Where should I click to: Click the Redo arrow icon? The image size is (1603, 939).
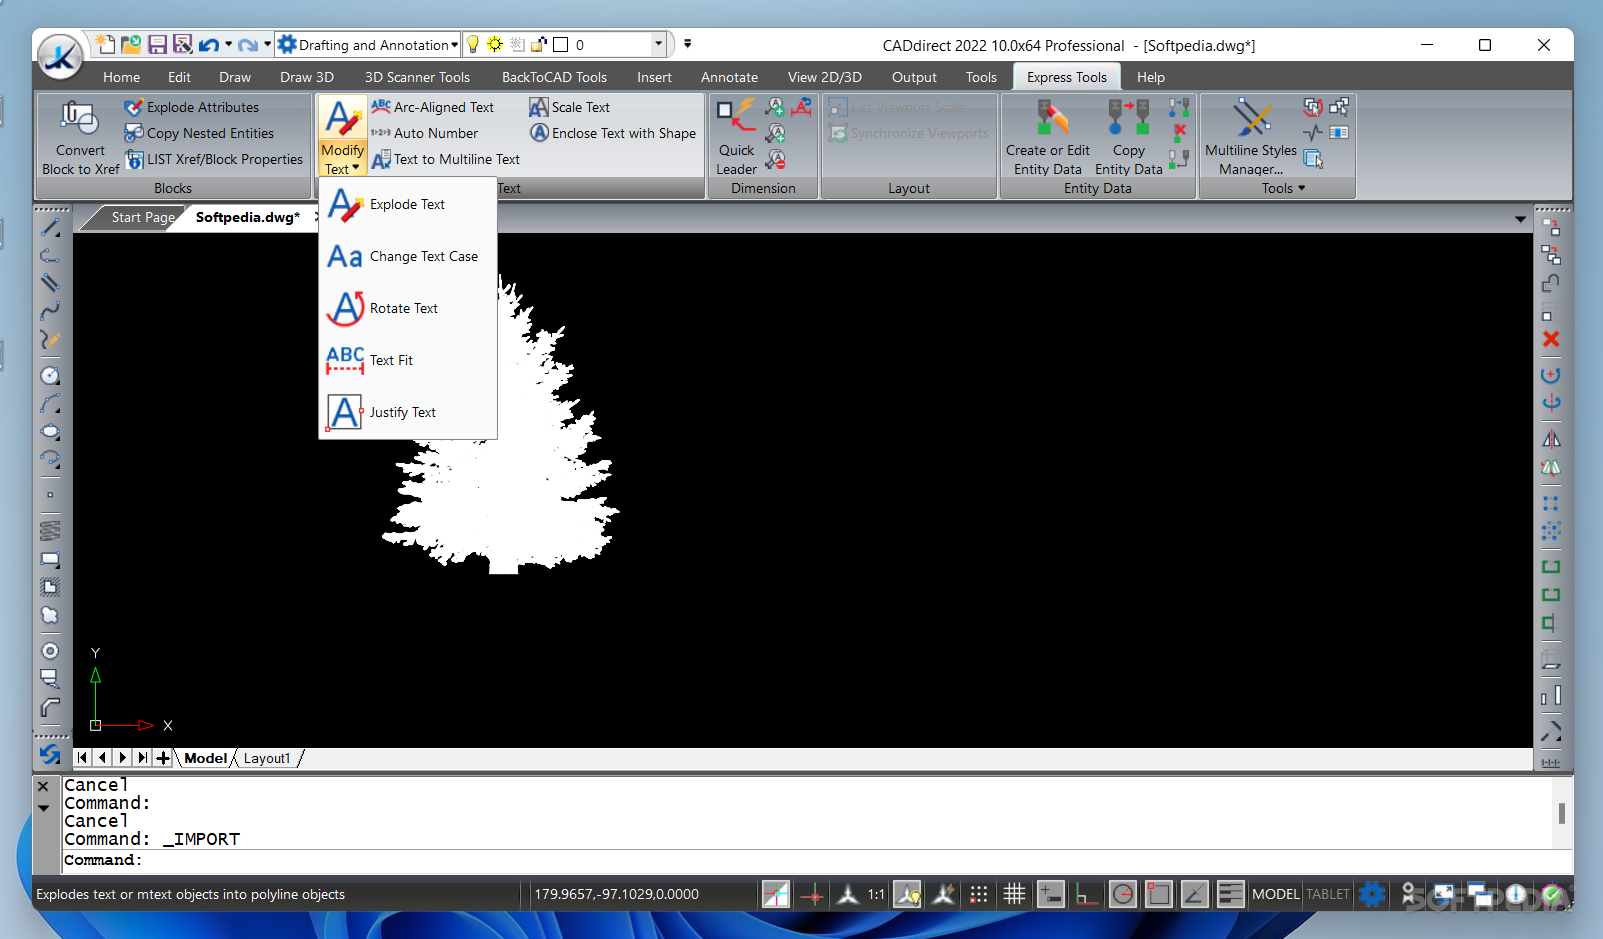click(x=248, y=44)
